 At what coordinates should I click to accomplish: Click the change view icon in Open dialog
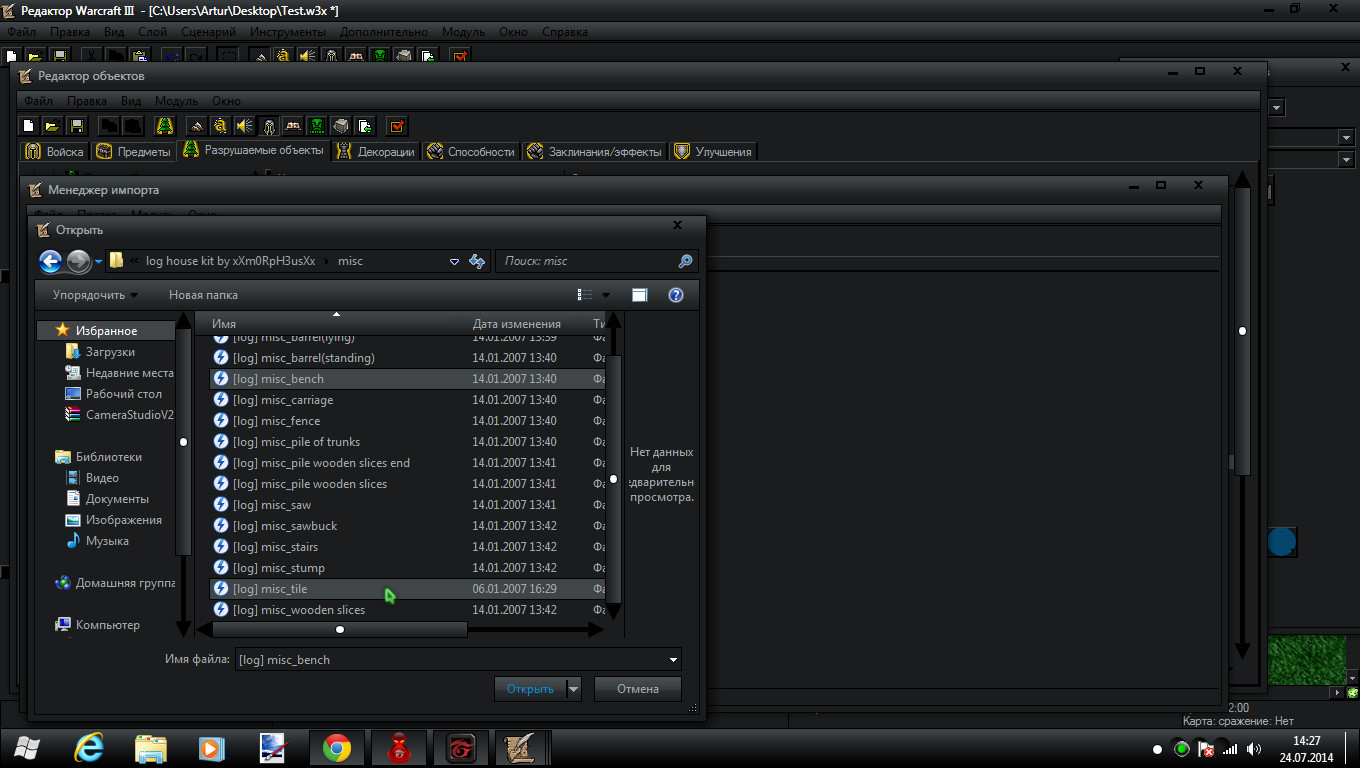tap(585, 295)
